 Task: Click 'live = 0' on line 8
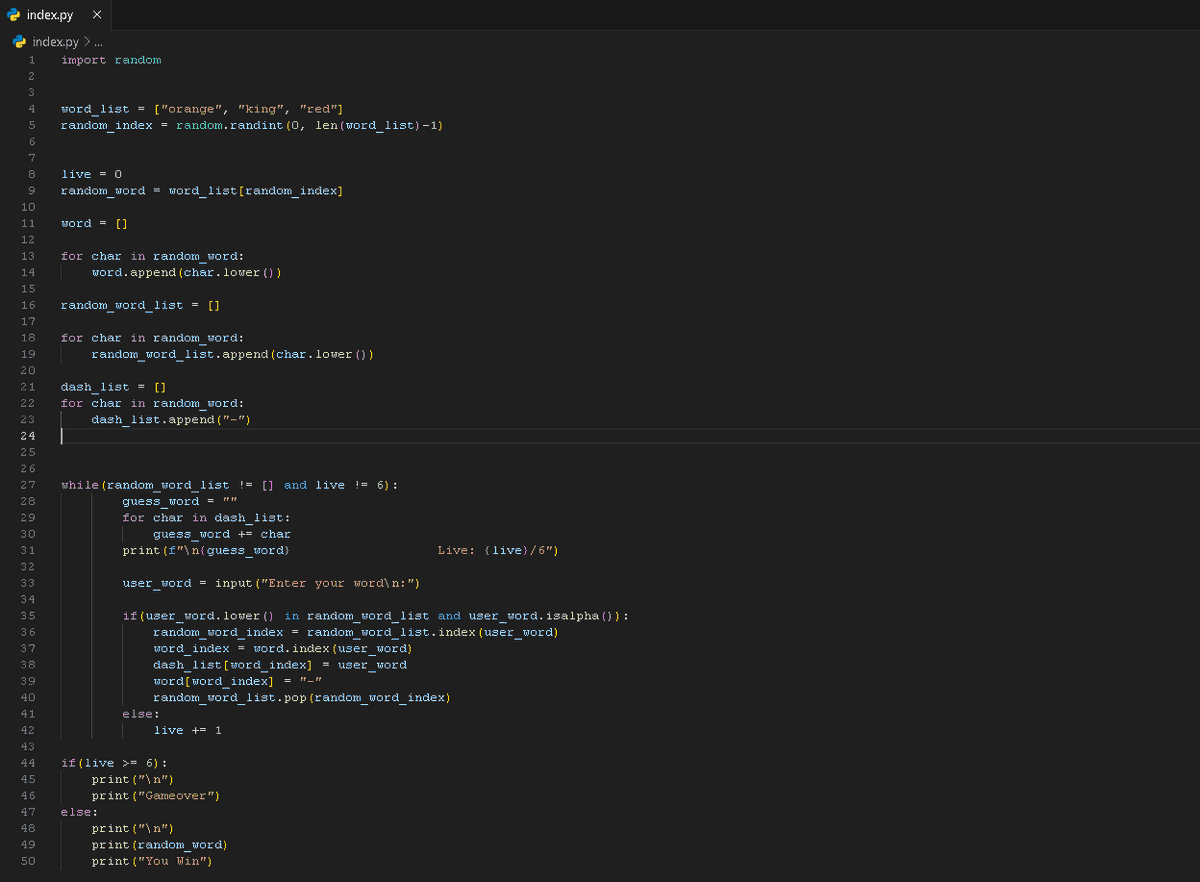92,174
